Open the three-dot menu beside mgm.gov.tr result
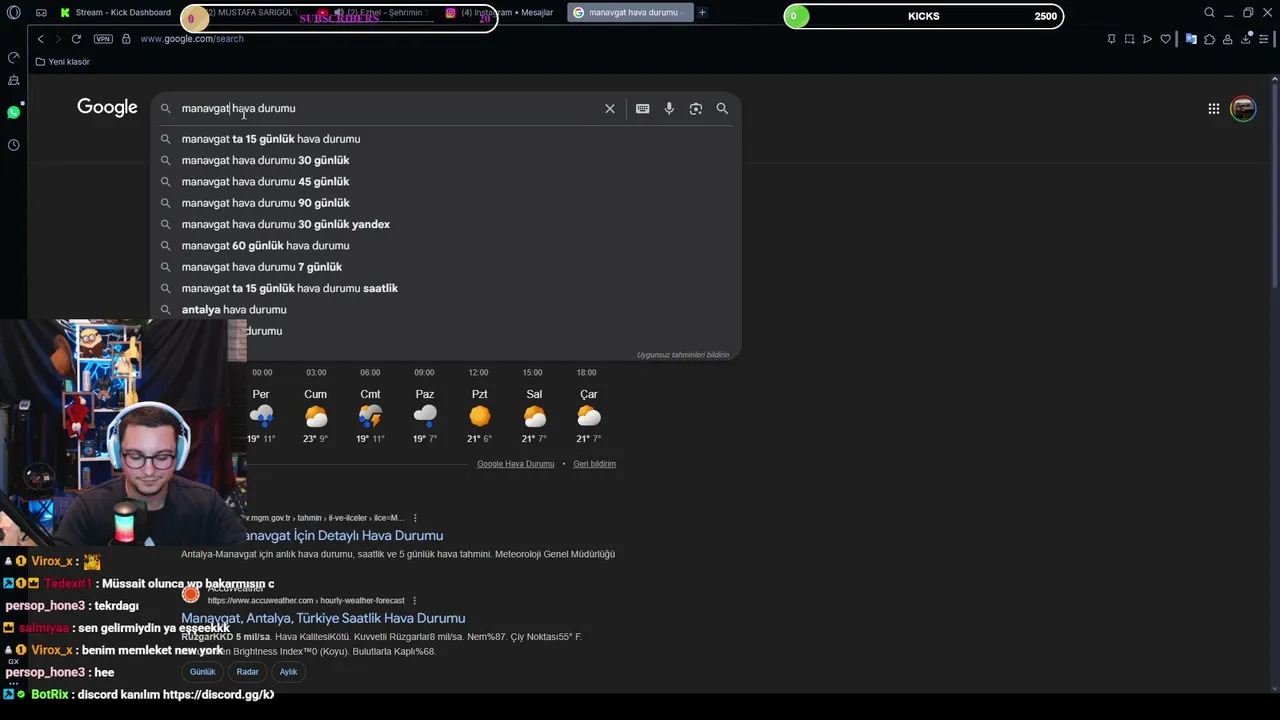1280x720 pixels. click(x=415, y=518)
